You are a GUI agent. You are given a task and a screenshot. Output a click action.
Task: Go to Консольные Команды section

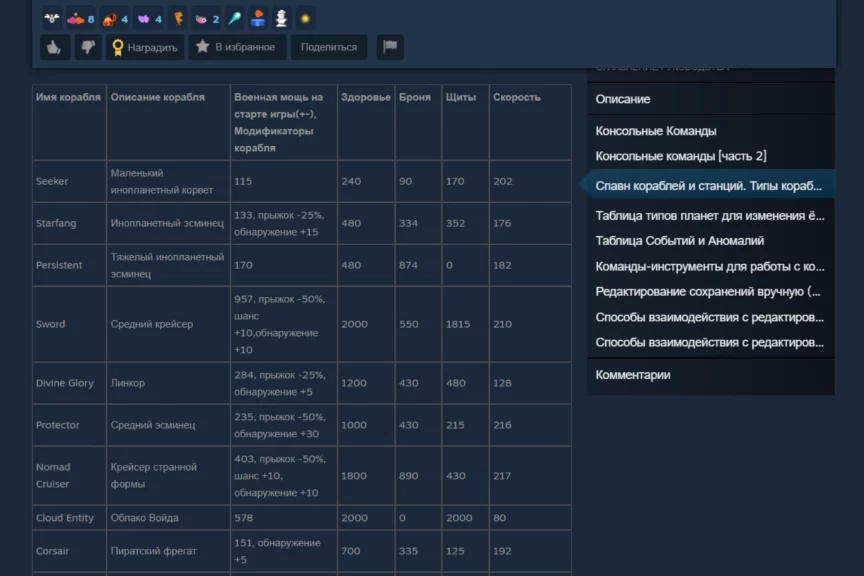pos(656,131)
